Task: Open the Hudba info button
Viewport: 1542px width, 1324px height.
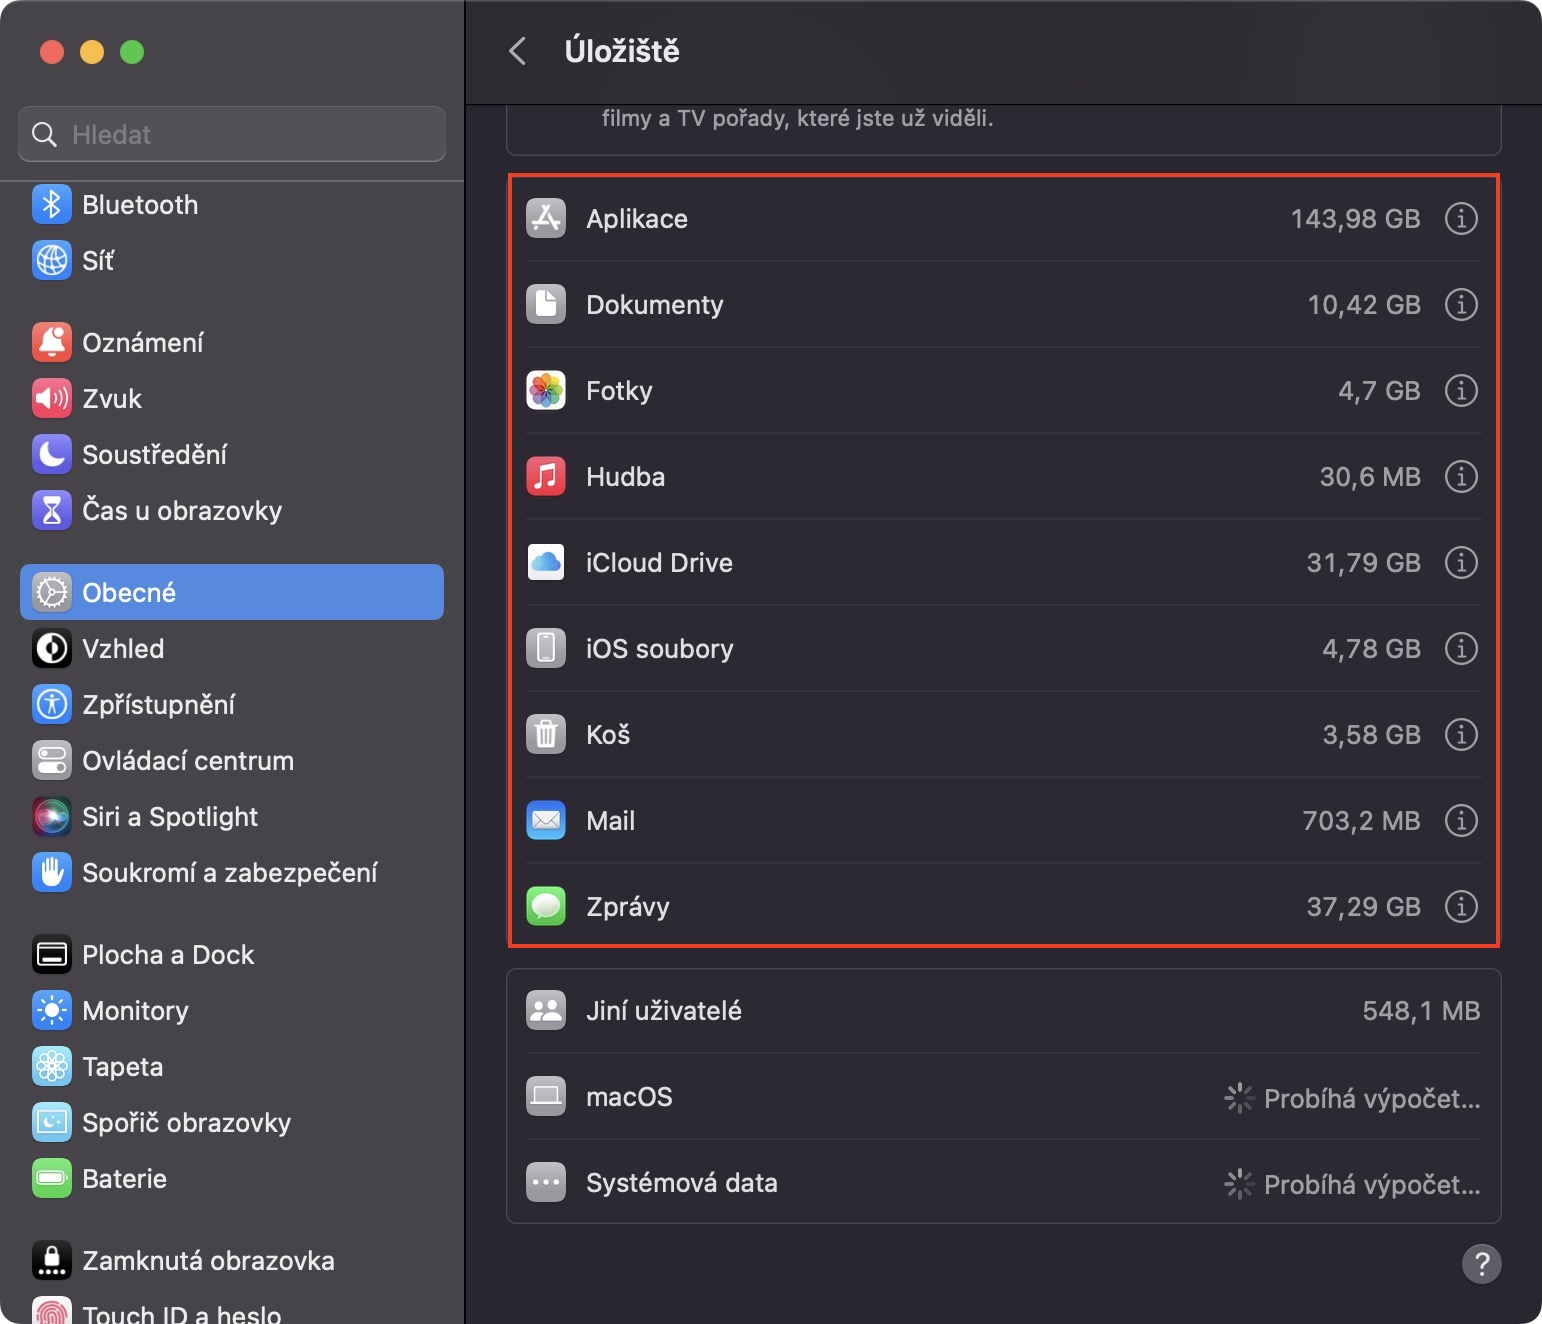Action: click(1461, 476)
